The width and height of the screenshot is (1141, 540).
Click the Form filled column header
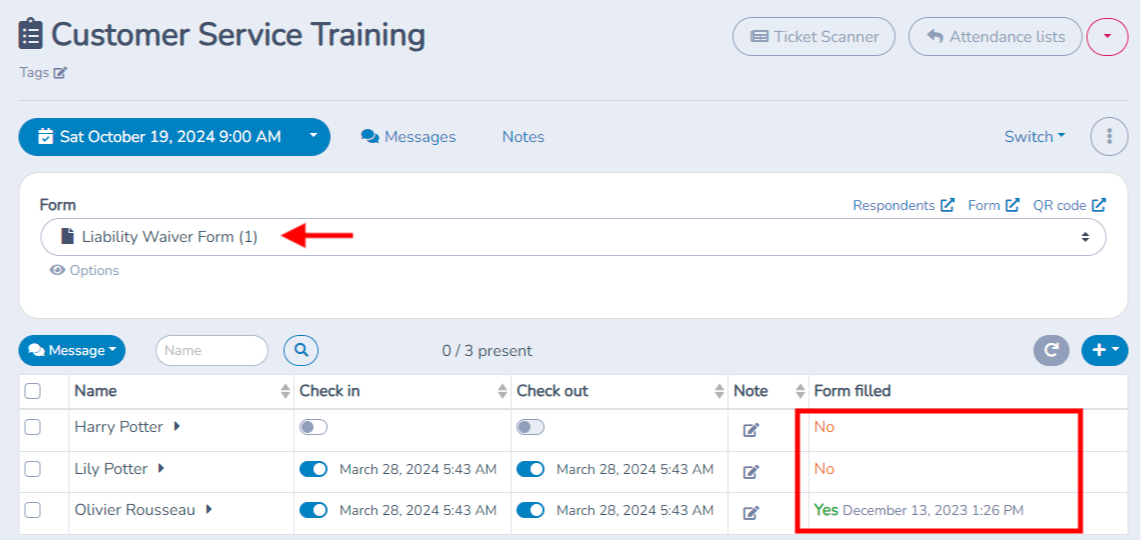click(x=852, y=391)
